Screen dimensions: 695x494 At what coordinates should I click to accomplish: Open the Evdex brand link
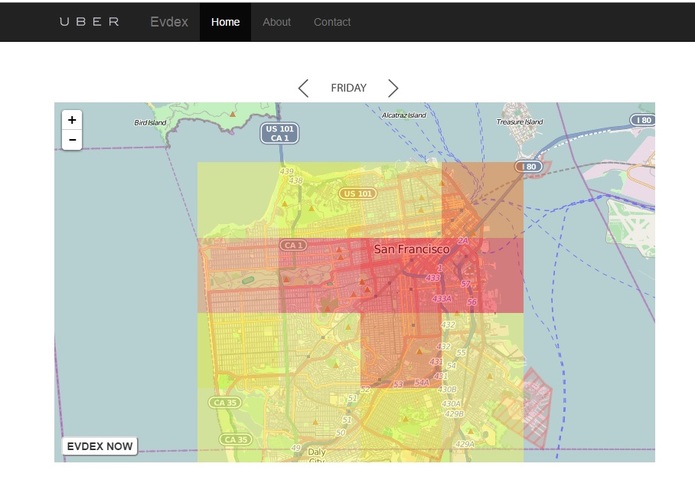point(169,22)
